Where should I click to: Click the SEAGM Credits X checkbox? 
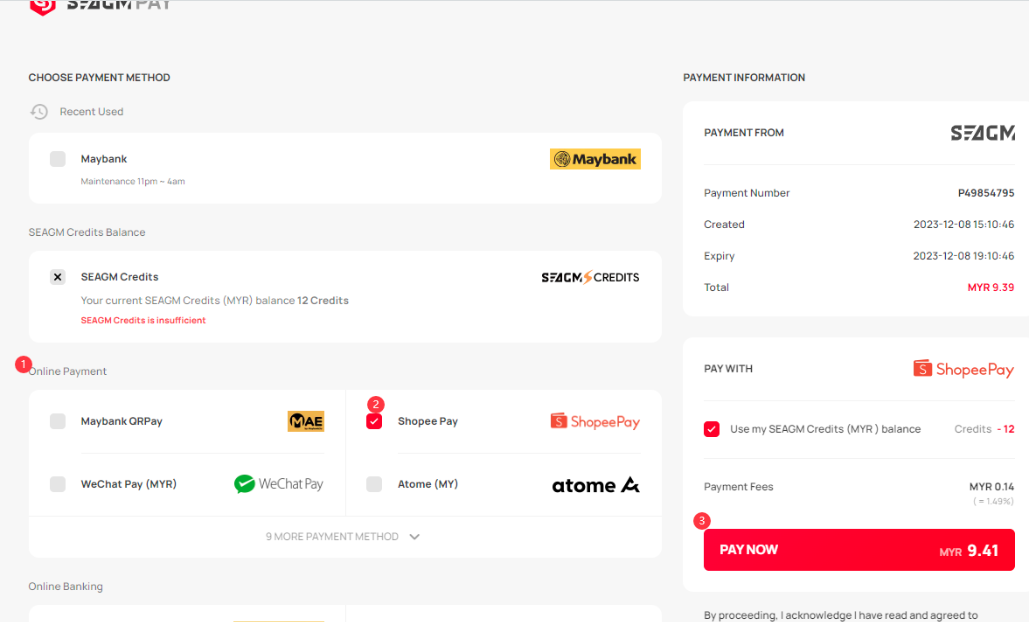58,277
